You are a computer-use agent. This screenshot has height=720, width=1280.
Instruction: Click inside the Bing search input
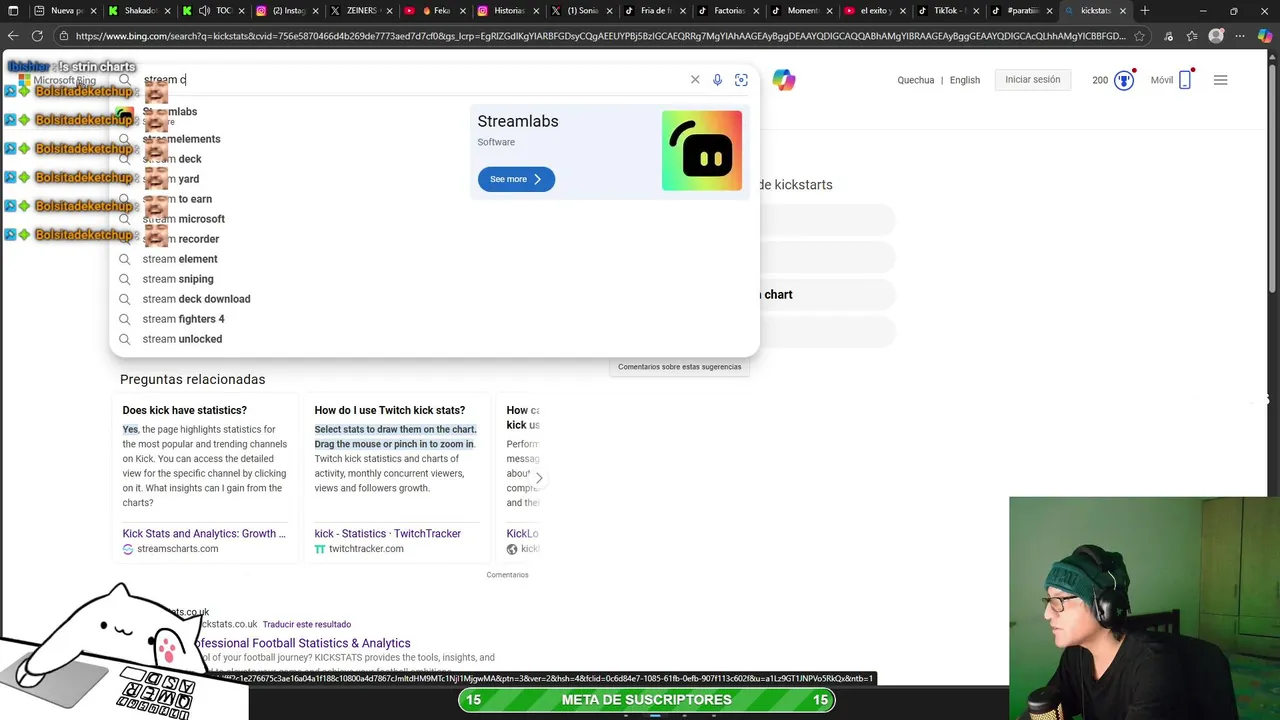click(x=410, y=80)
